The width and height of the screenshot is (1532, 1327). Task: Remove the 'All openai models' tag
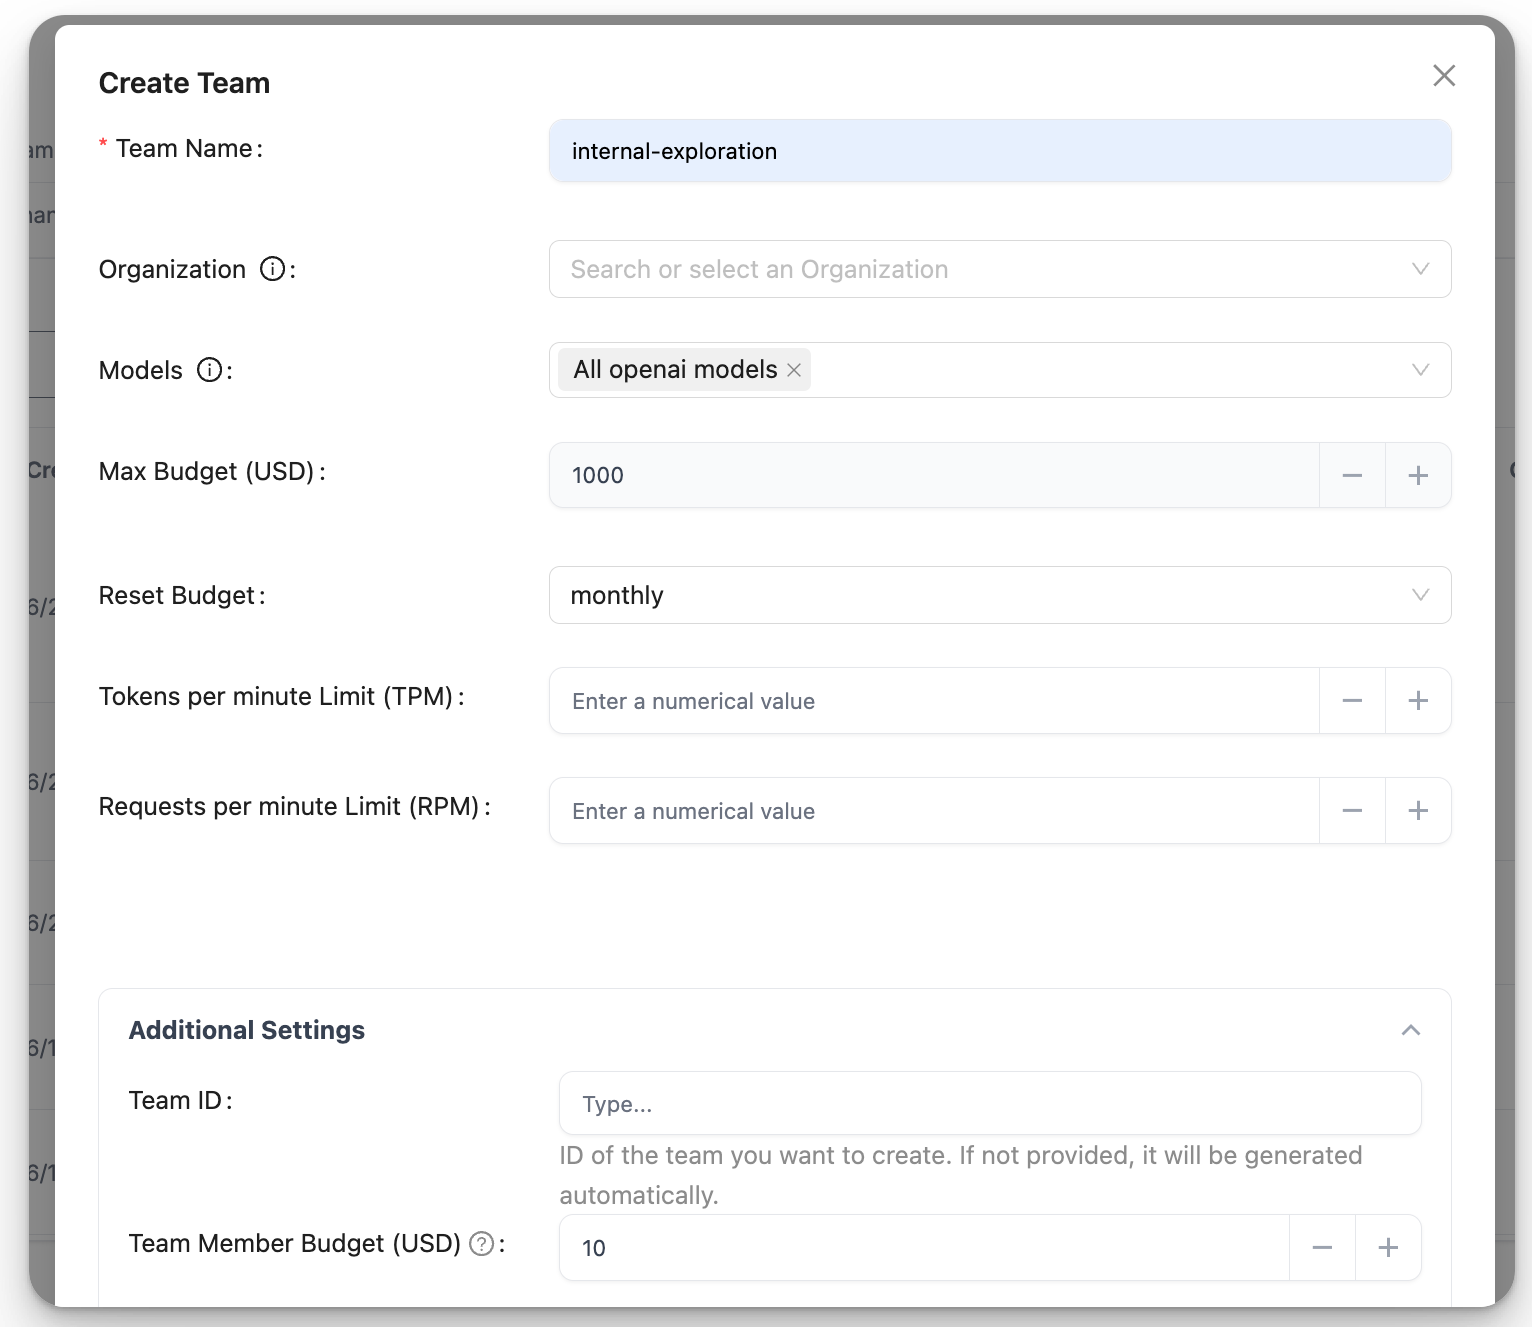coord(794,370)
